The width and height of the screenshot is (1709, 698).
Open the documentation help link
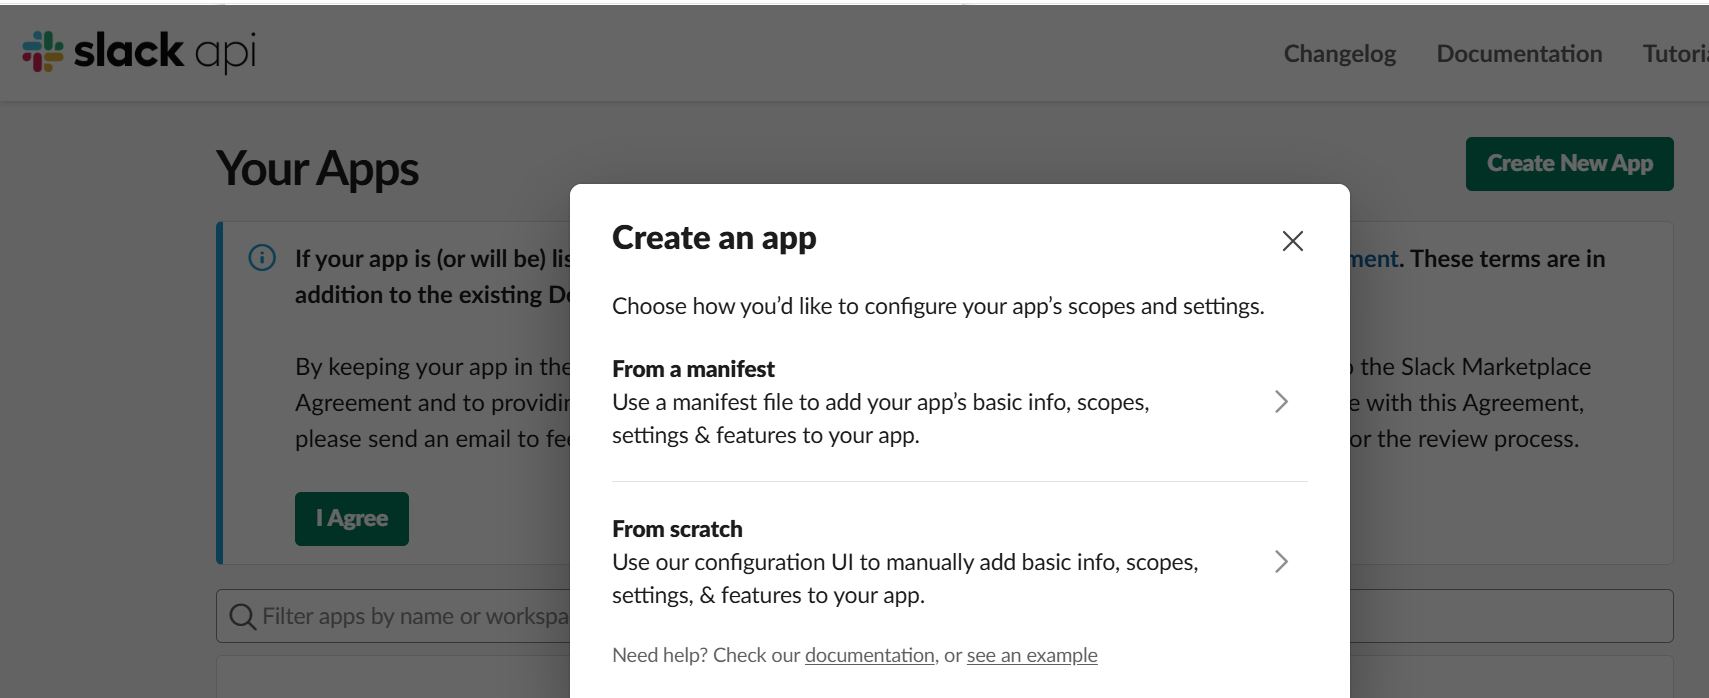[869, 655]
